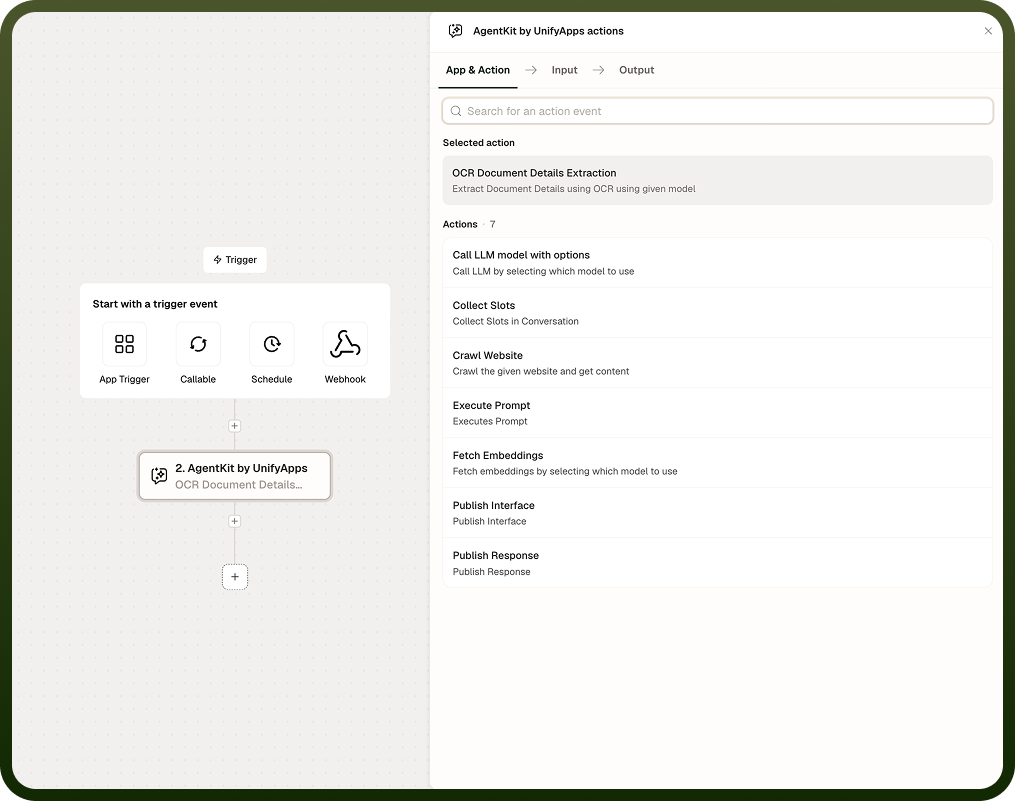Click arrow between App & Action and Input

coord(531,70)
